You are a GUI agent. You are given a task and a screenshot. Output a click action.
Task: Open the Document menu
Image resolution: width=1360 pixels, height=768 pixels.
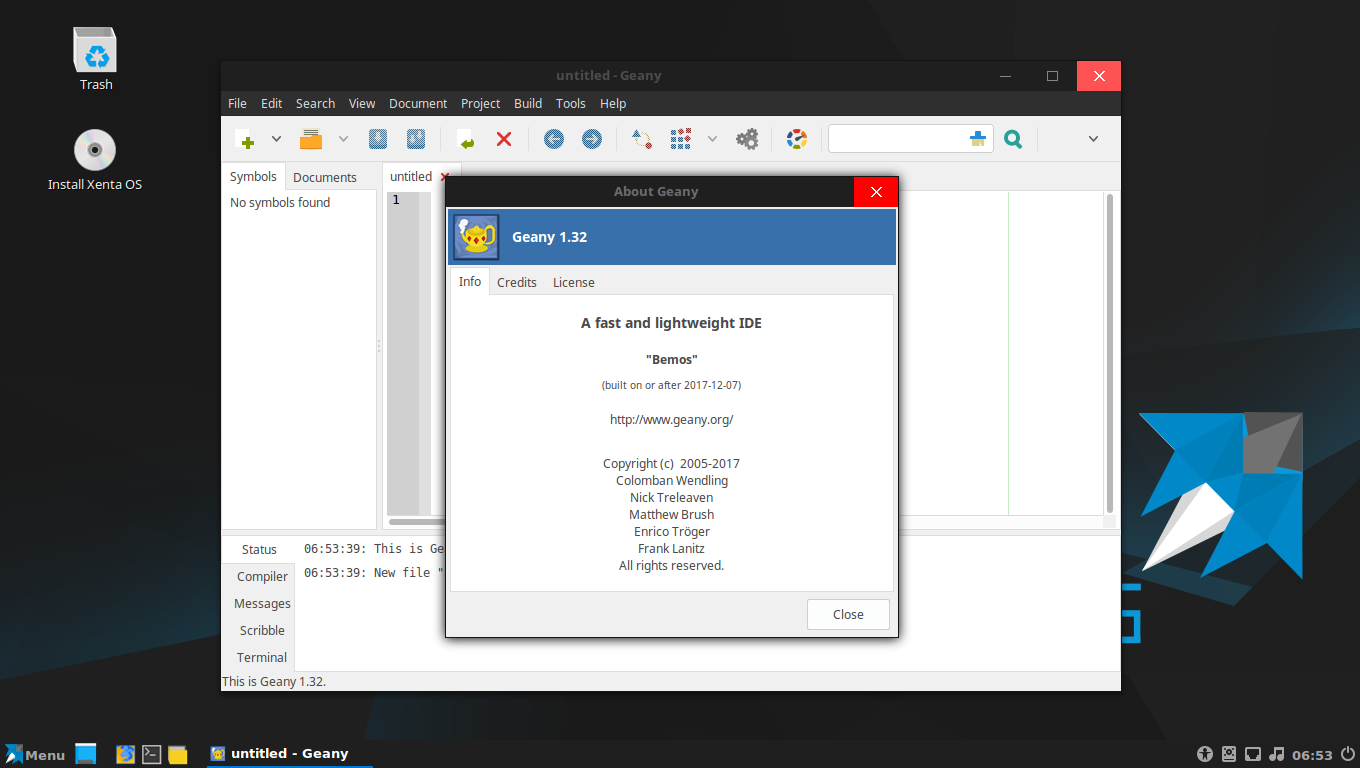click(x=418, y=103)
